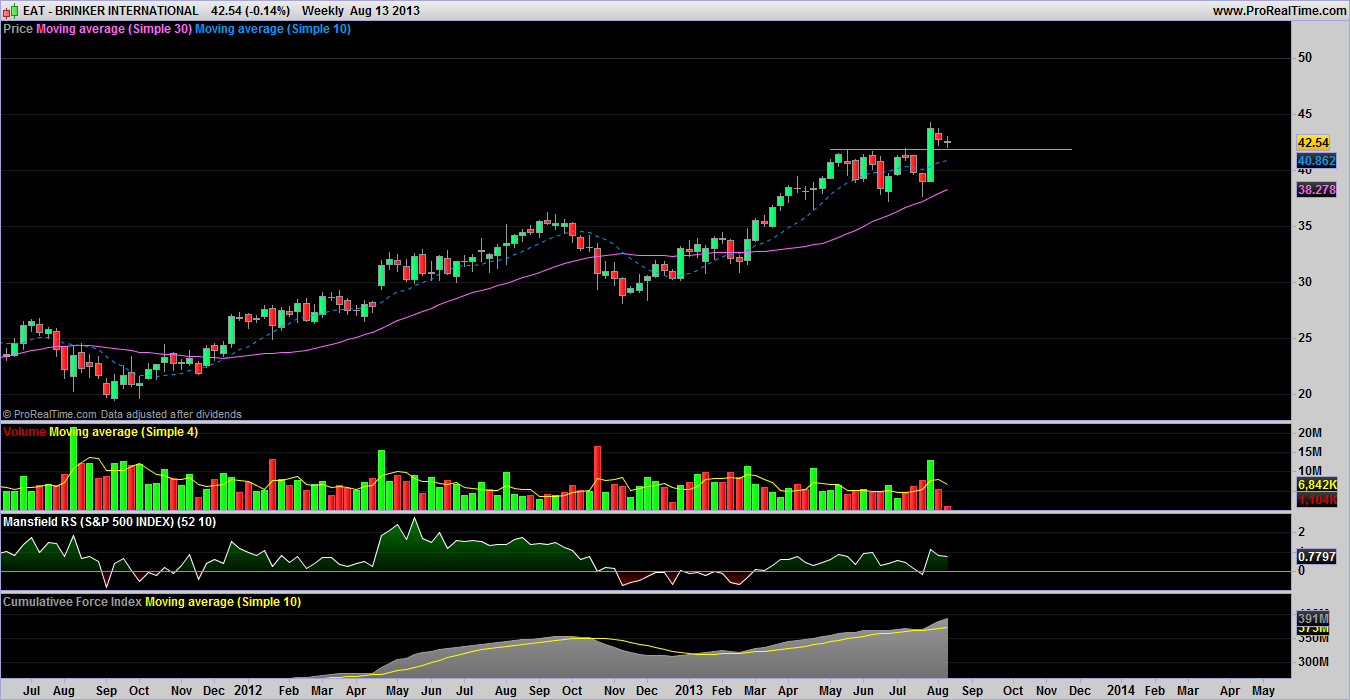Click the www.ProRealTime.com link
Screen dimensions: 1350x700
pyautogui.click(x=1279, y=10)
